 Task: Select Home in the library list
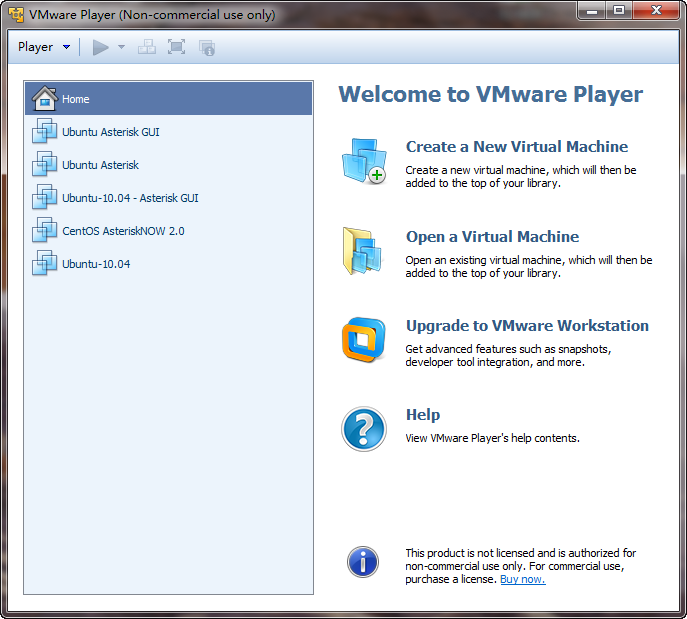pos(169,99)
